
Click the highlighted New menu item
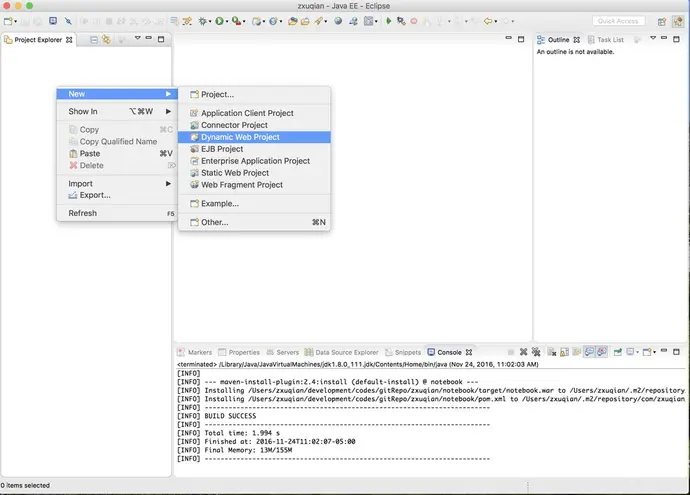point(117,94)
